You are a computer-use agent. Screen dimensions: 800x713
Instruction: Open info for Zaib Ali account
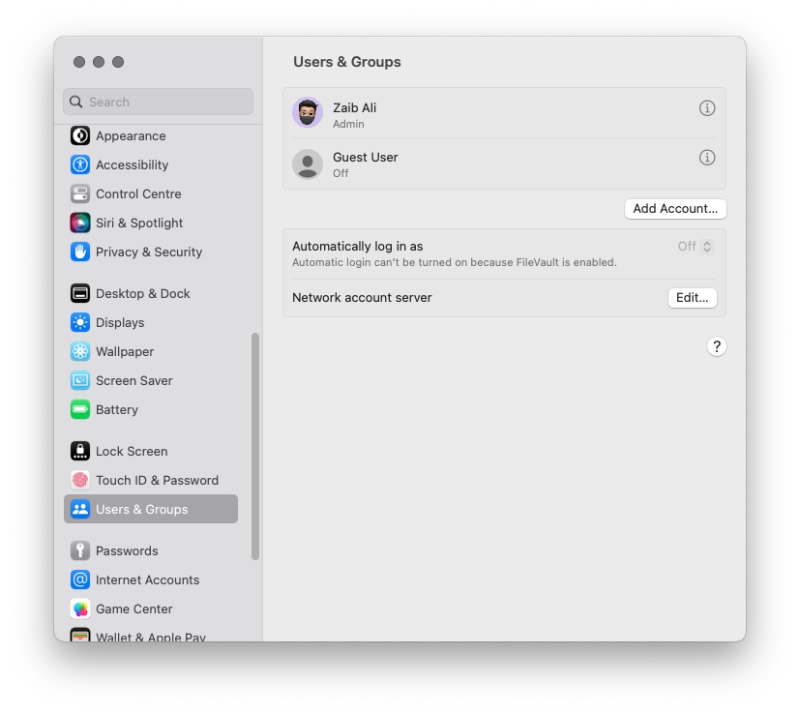click(707, 108)
